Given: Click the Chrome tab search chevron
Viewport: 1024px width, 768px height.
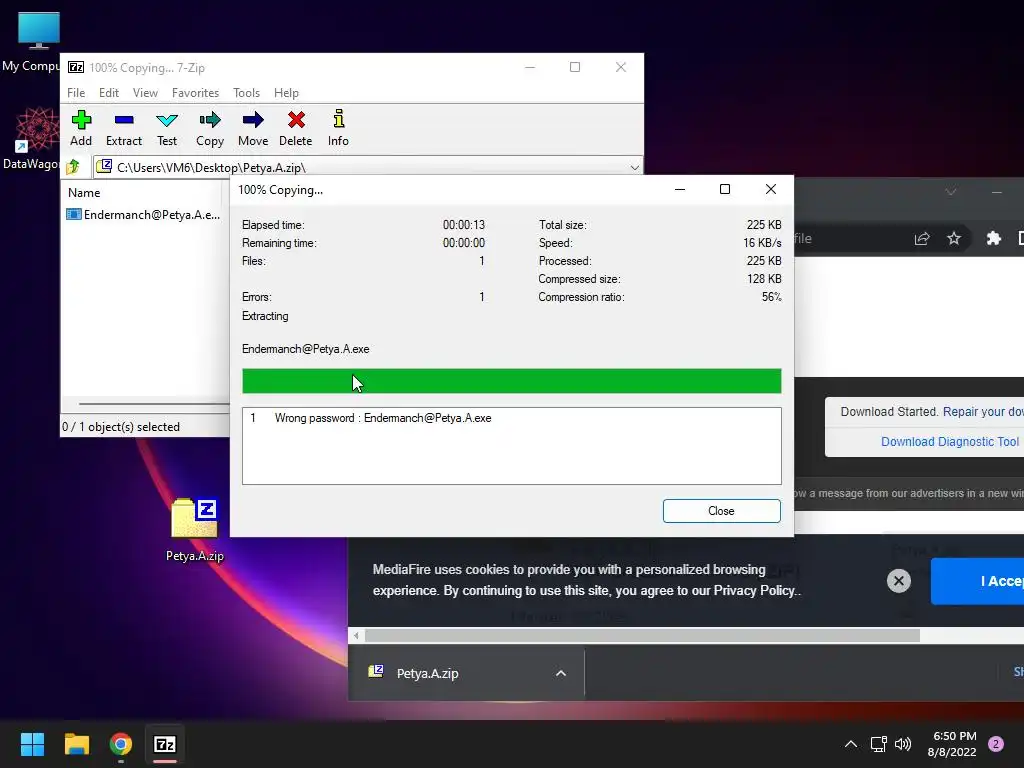Looking at the screenshot, I should tap(951, 191).
